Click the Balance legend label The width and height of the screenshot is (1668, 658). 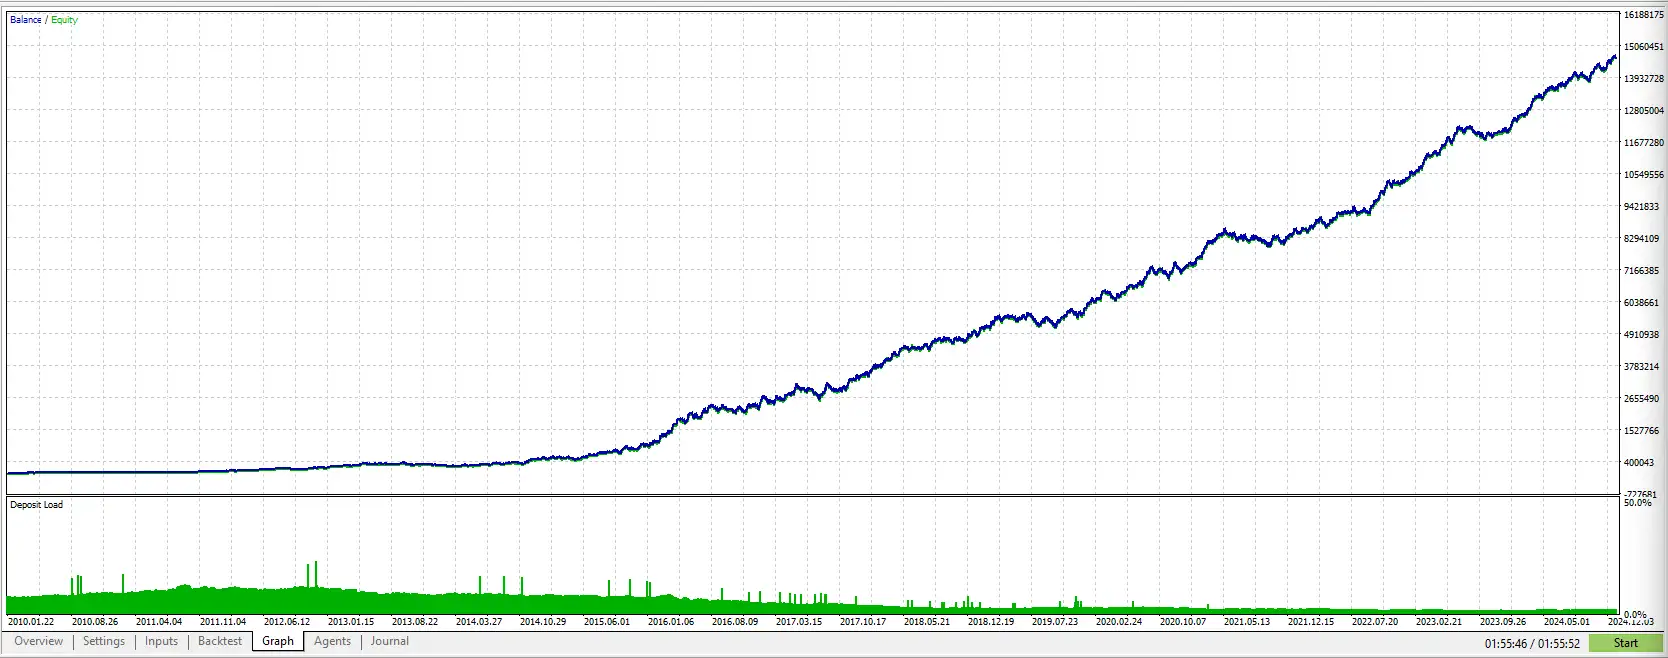pyautogui.click(x=25, y=20)
